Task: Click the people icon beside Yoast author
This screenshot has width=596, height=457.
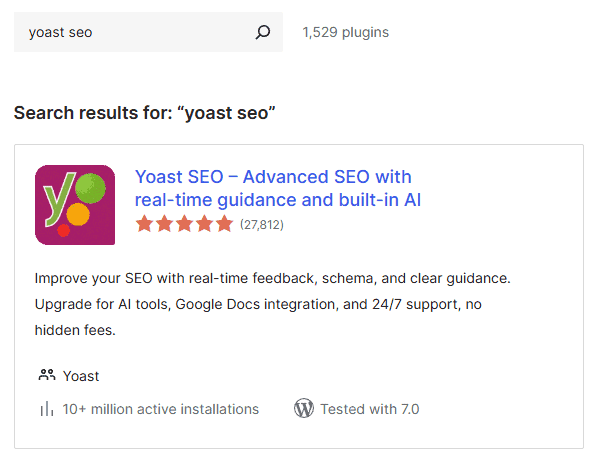Action: (x=47, y=375)
